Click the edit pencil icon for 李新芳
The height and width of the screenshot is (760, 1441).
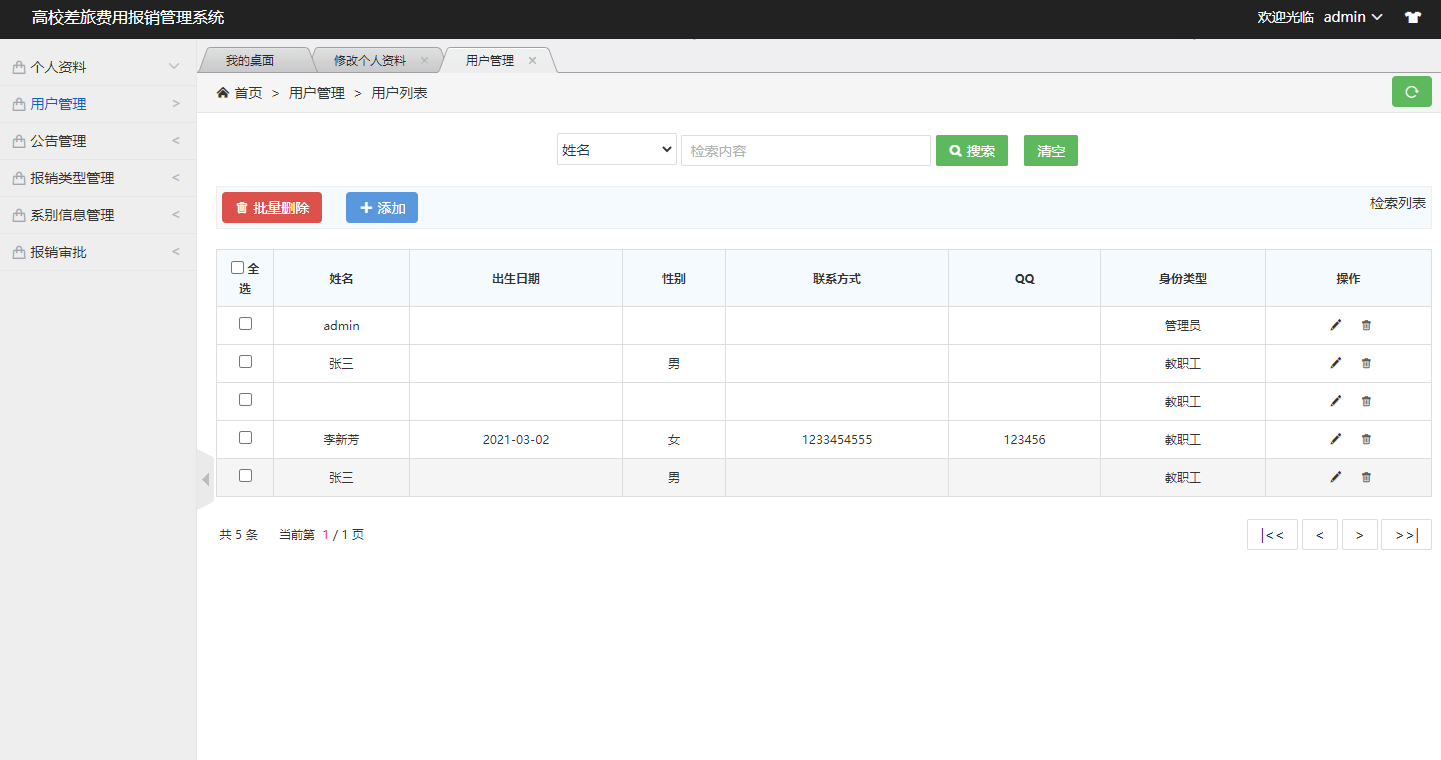(1335, 439)
